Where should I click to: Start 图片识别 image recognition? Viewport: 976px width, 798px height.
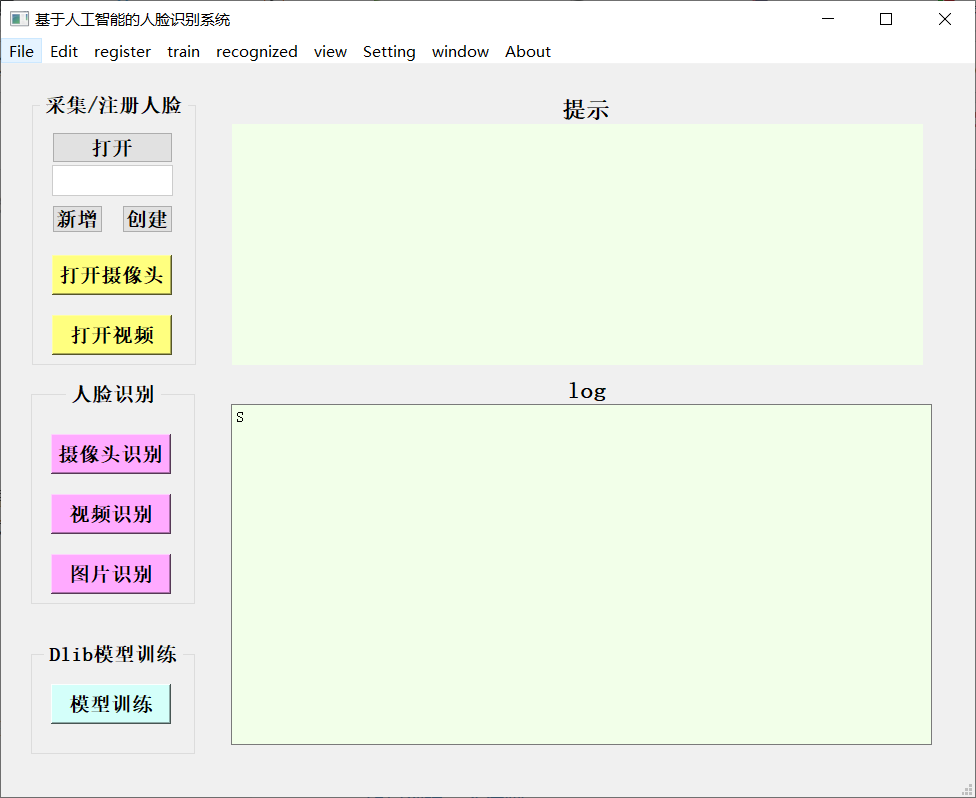(x=111, y=574)
